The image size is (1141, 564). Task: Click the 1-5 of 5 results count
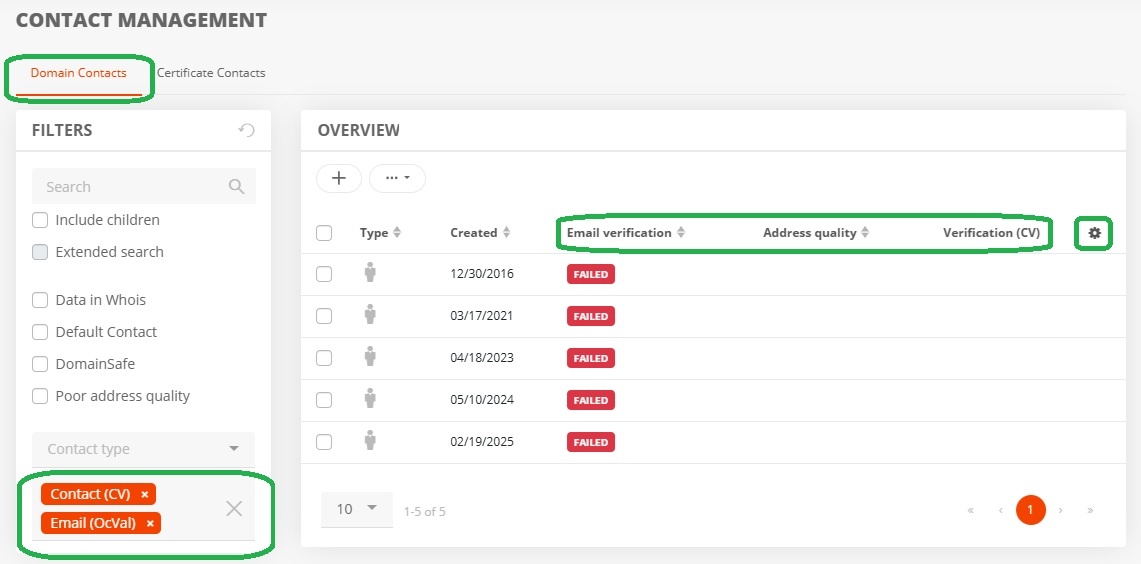click(425, 512)
